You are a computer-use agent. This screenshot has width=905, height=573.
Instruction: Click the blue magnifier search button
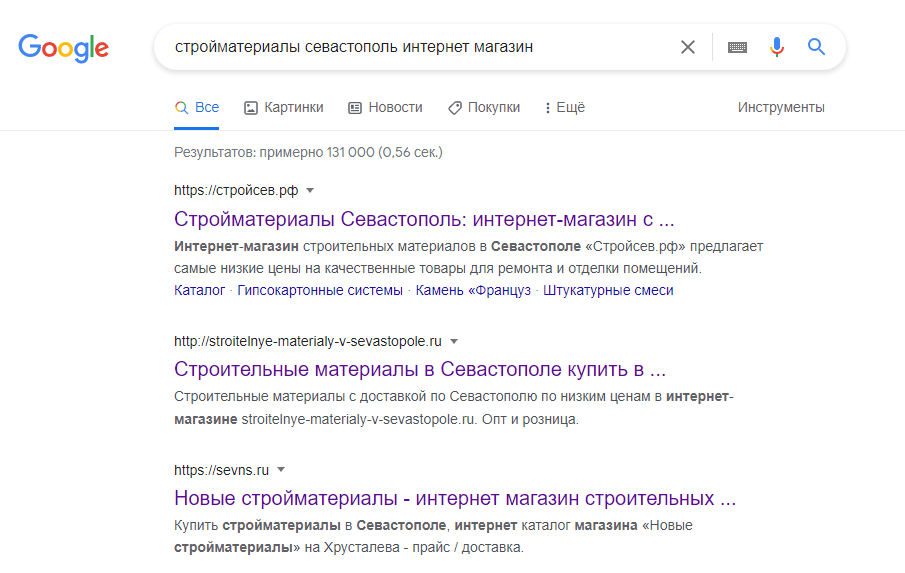(817, 47)
